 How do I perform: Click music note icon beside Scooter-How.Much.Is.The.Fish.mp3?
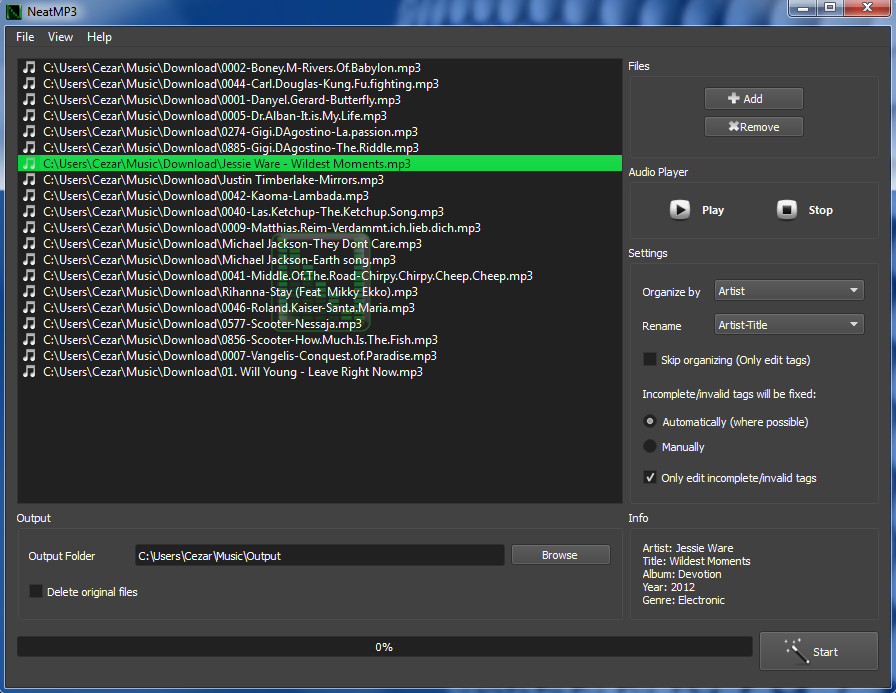[29, 339]
